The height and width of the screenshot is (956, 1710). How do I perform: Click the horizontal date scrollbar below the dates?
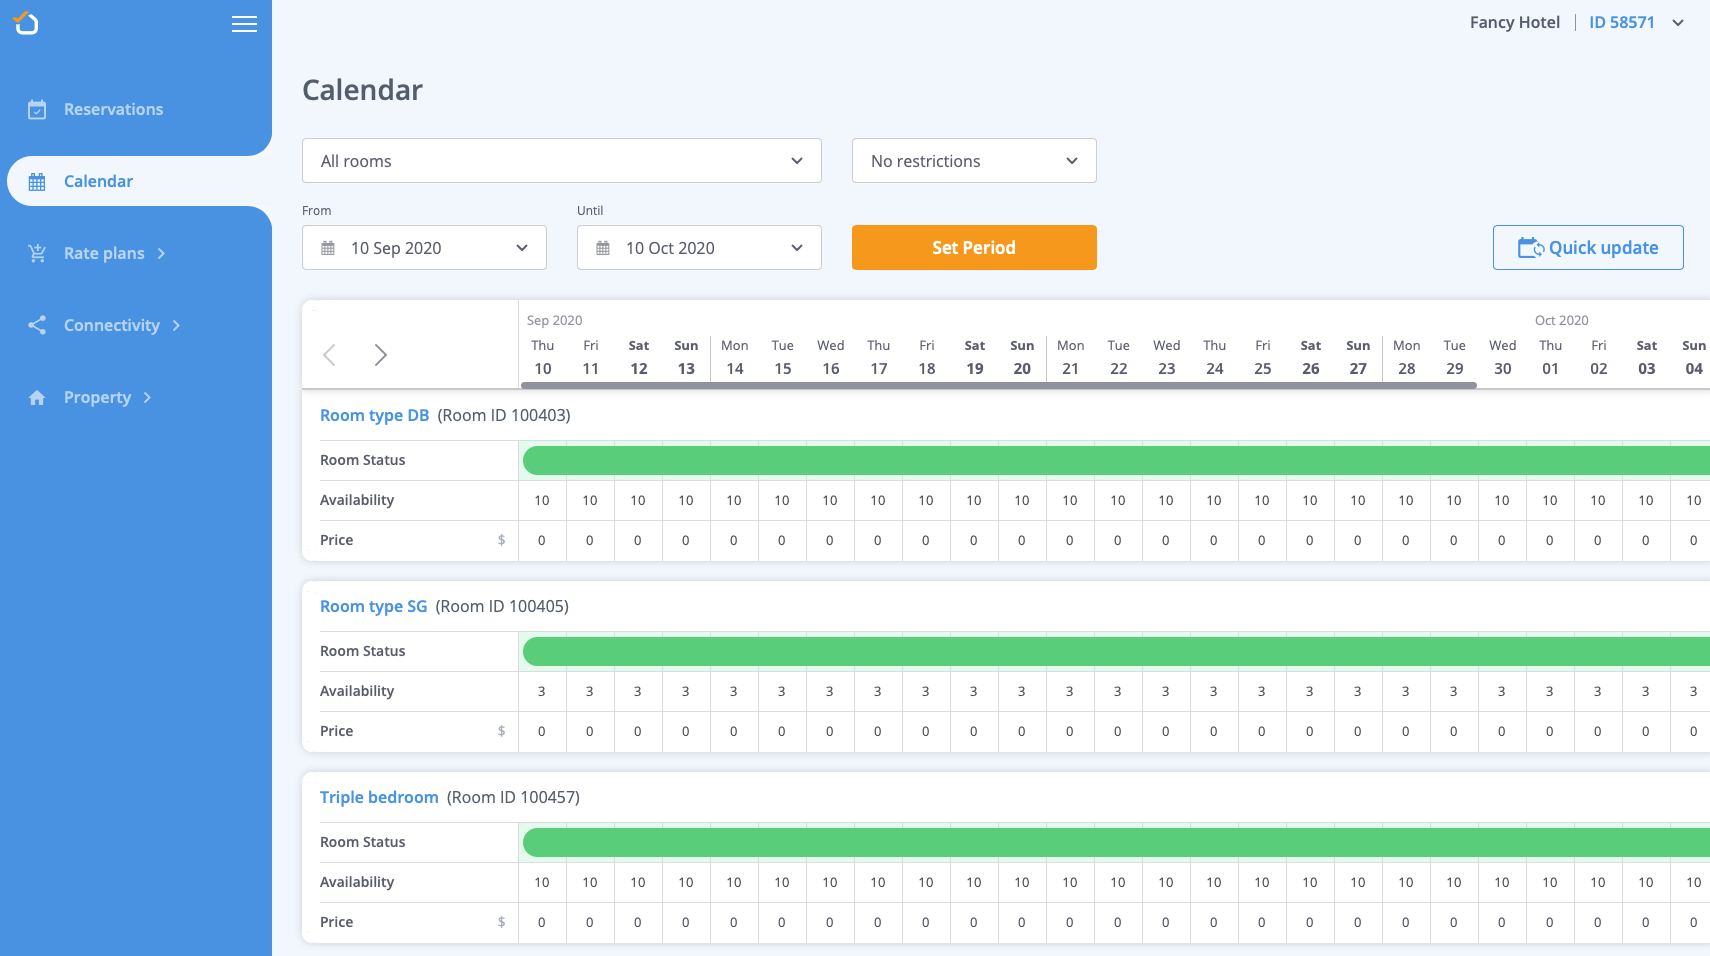point(1000,381)
